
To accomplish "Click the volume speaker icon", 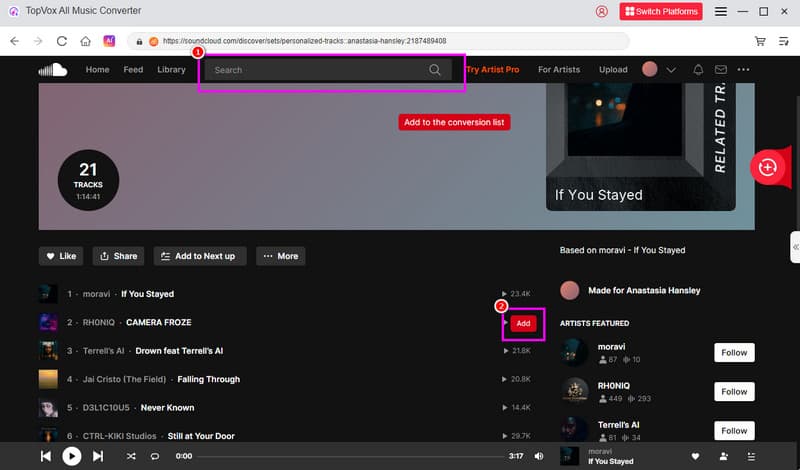I will click(539, 456).
